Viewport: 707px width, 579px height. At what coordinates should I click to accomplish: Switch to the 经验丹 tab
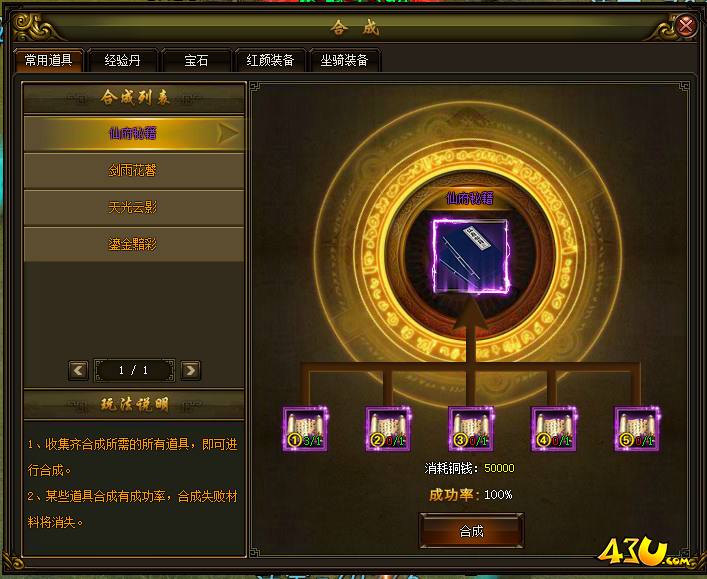[x=123, y=60]
